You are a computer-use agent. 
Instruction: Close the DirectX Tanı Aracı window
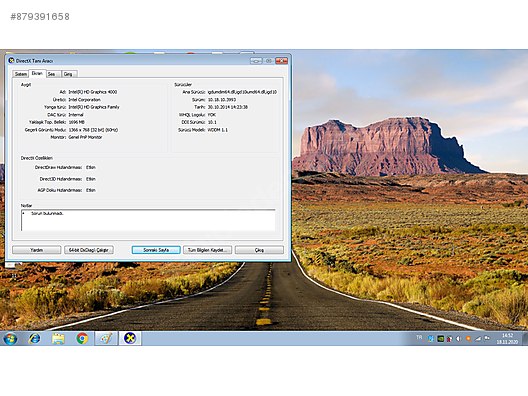click(x=282, y=61)
